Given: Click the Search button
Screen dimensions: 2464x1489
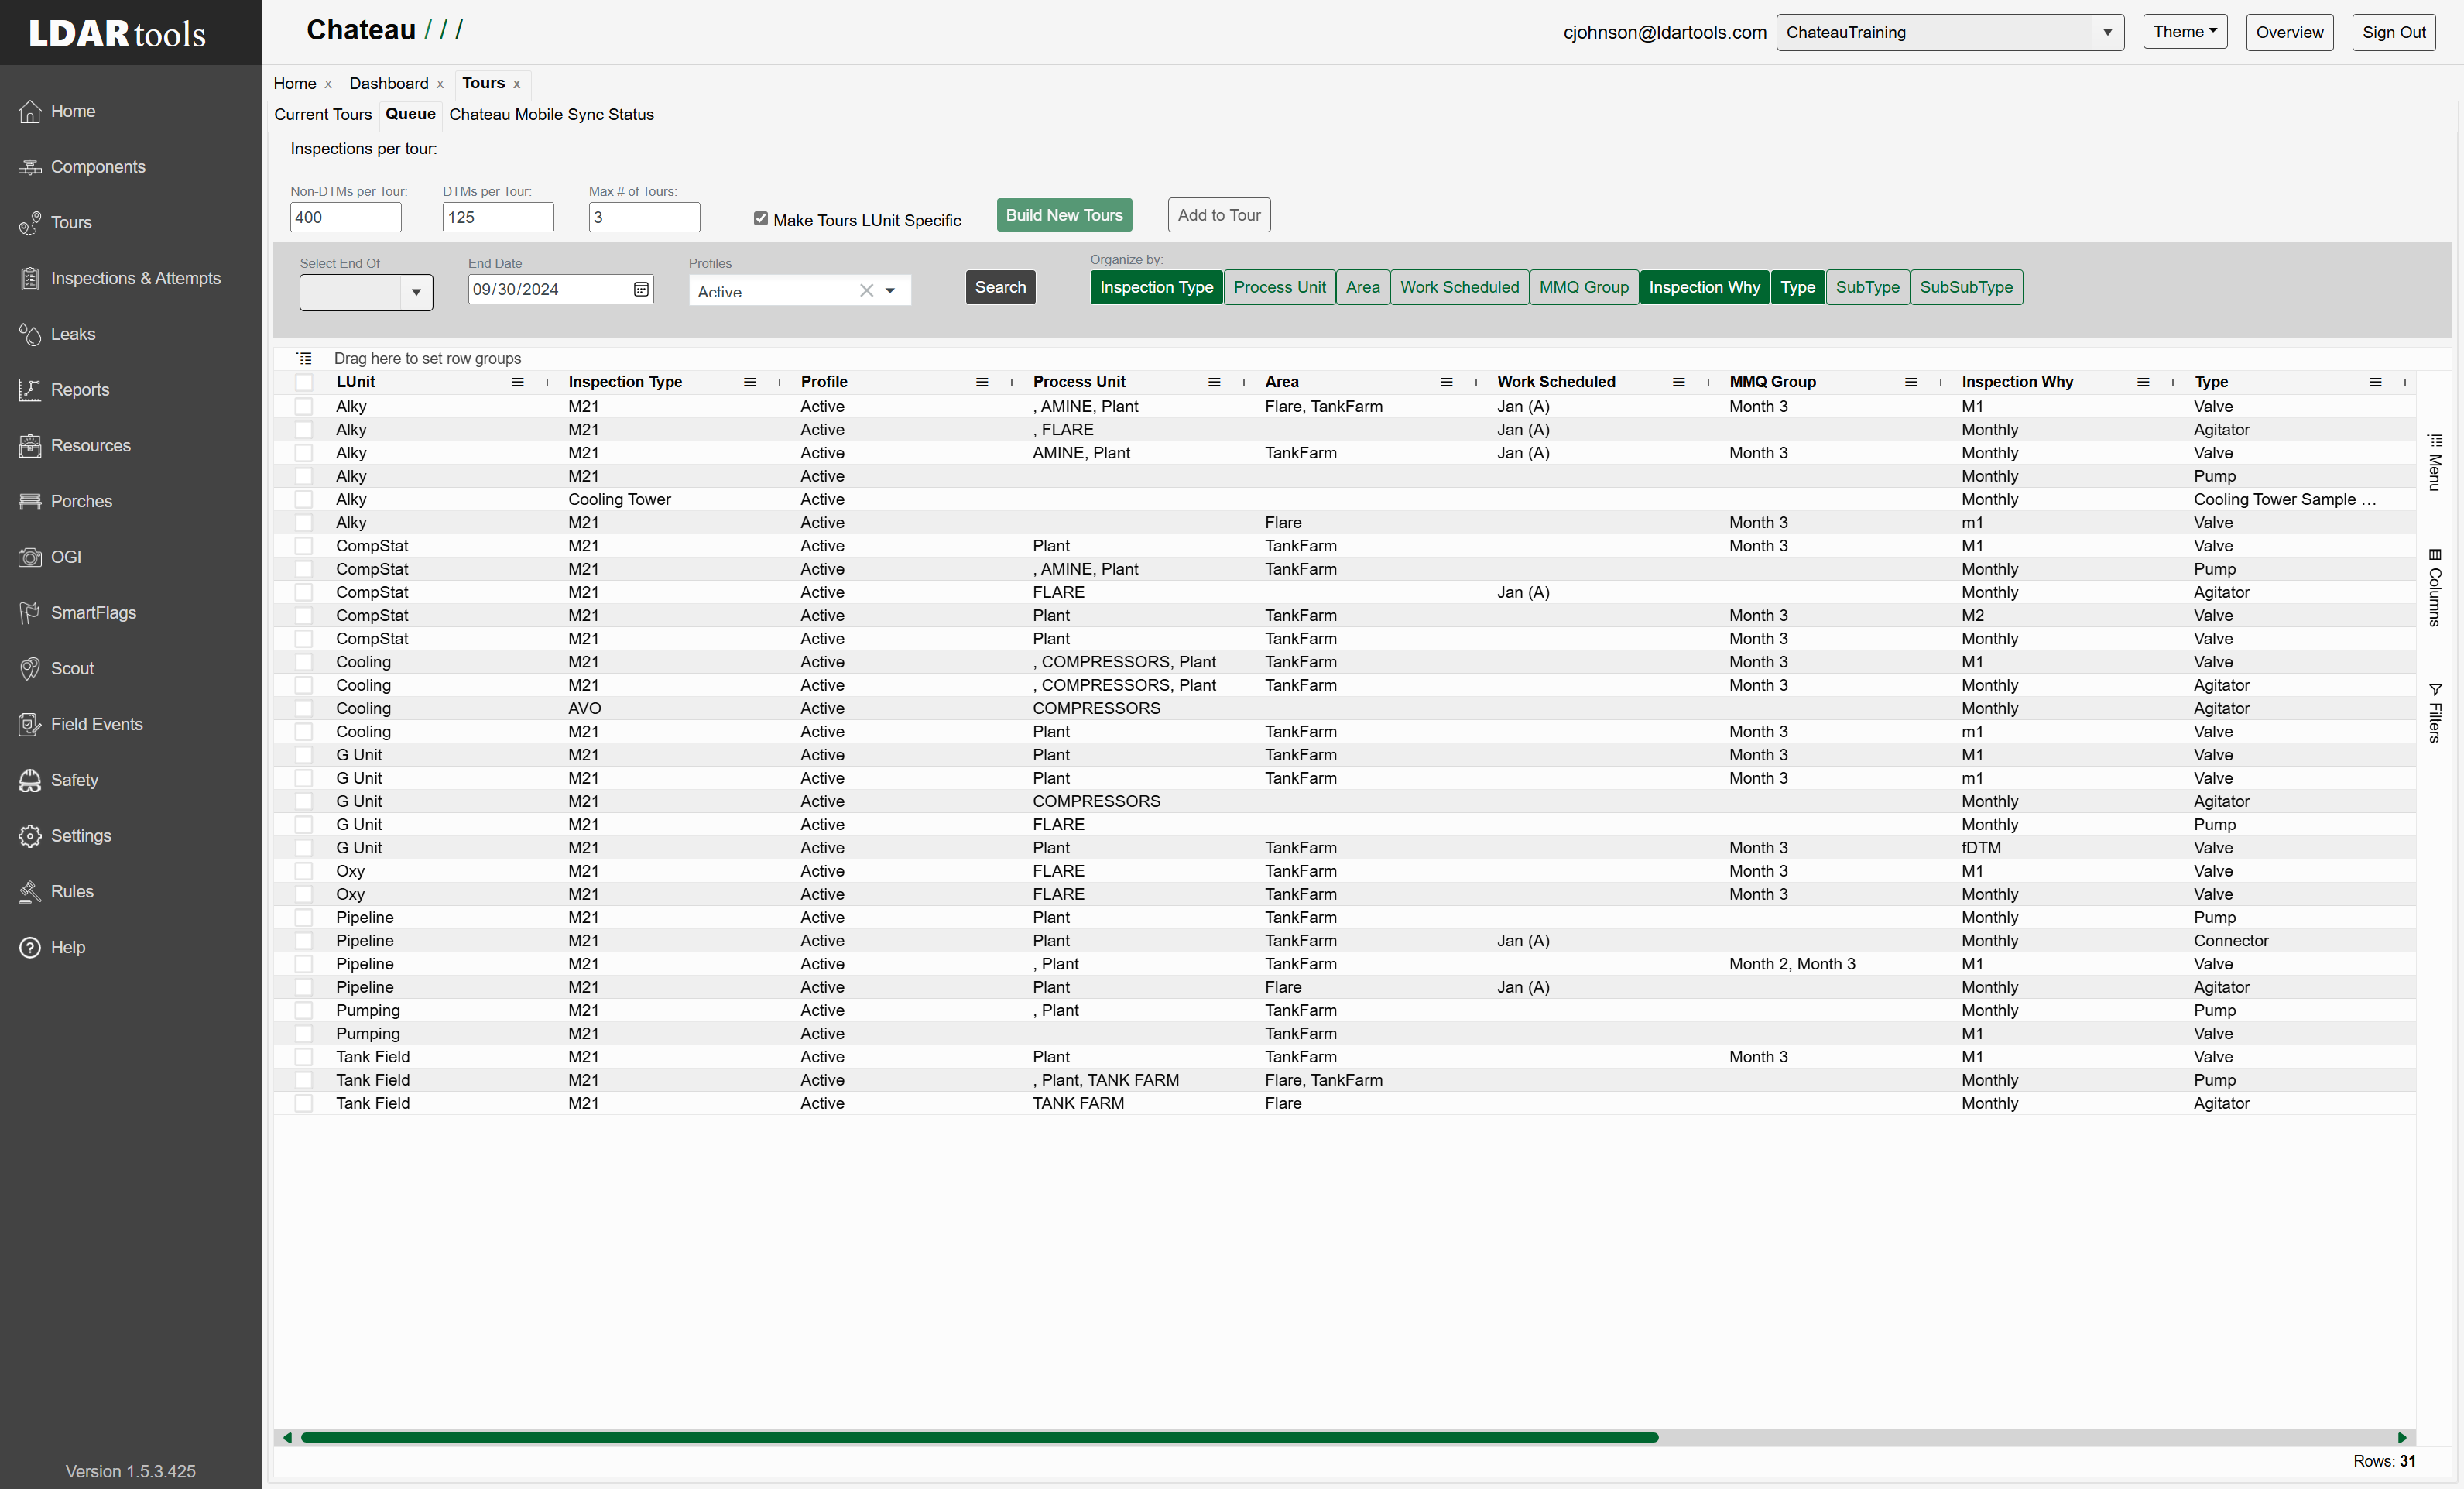Looking at the screenshot, I should pos(1000,287).
